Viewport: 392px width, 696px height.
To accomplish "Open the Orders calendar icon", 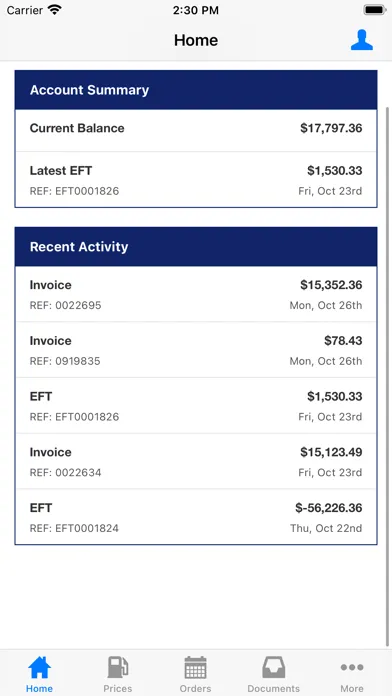I will (x=195, y=667).
